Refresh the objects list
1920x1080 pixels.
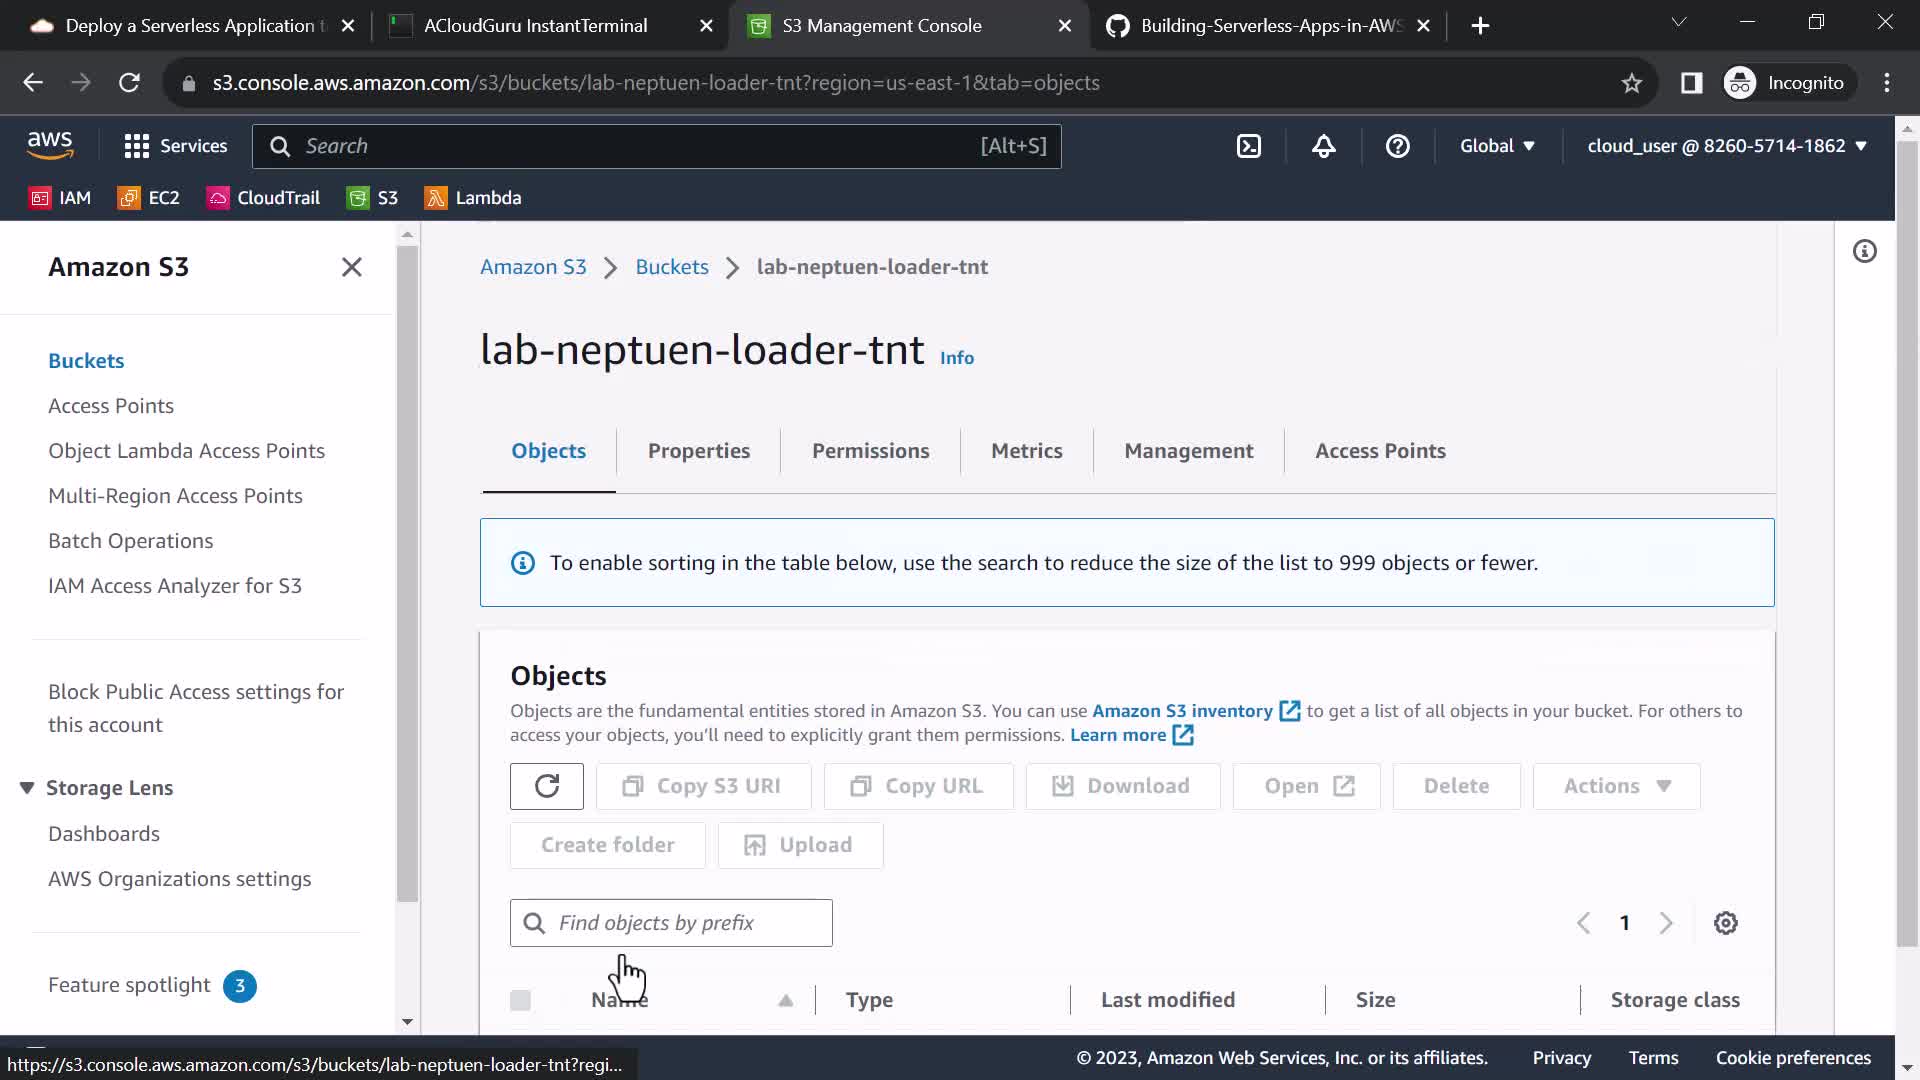click(x=546, y=786)
